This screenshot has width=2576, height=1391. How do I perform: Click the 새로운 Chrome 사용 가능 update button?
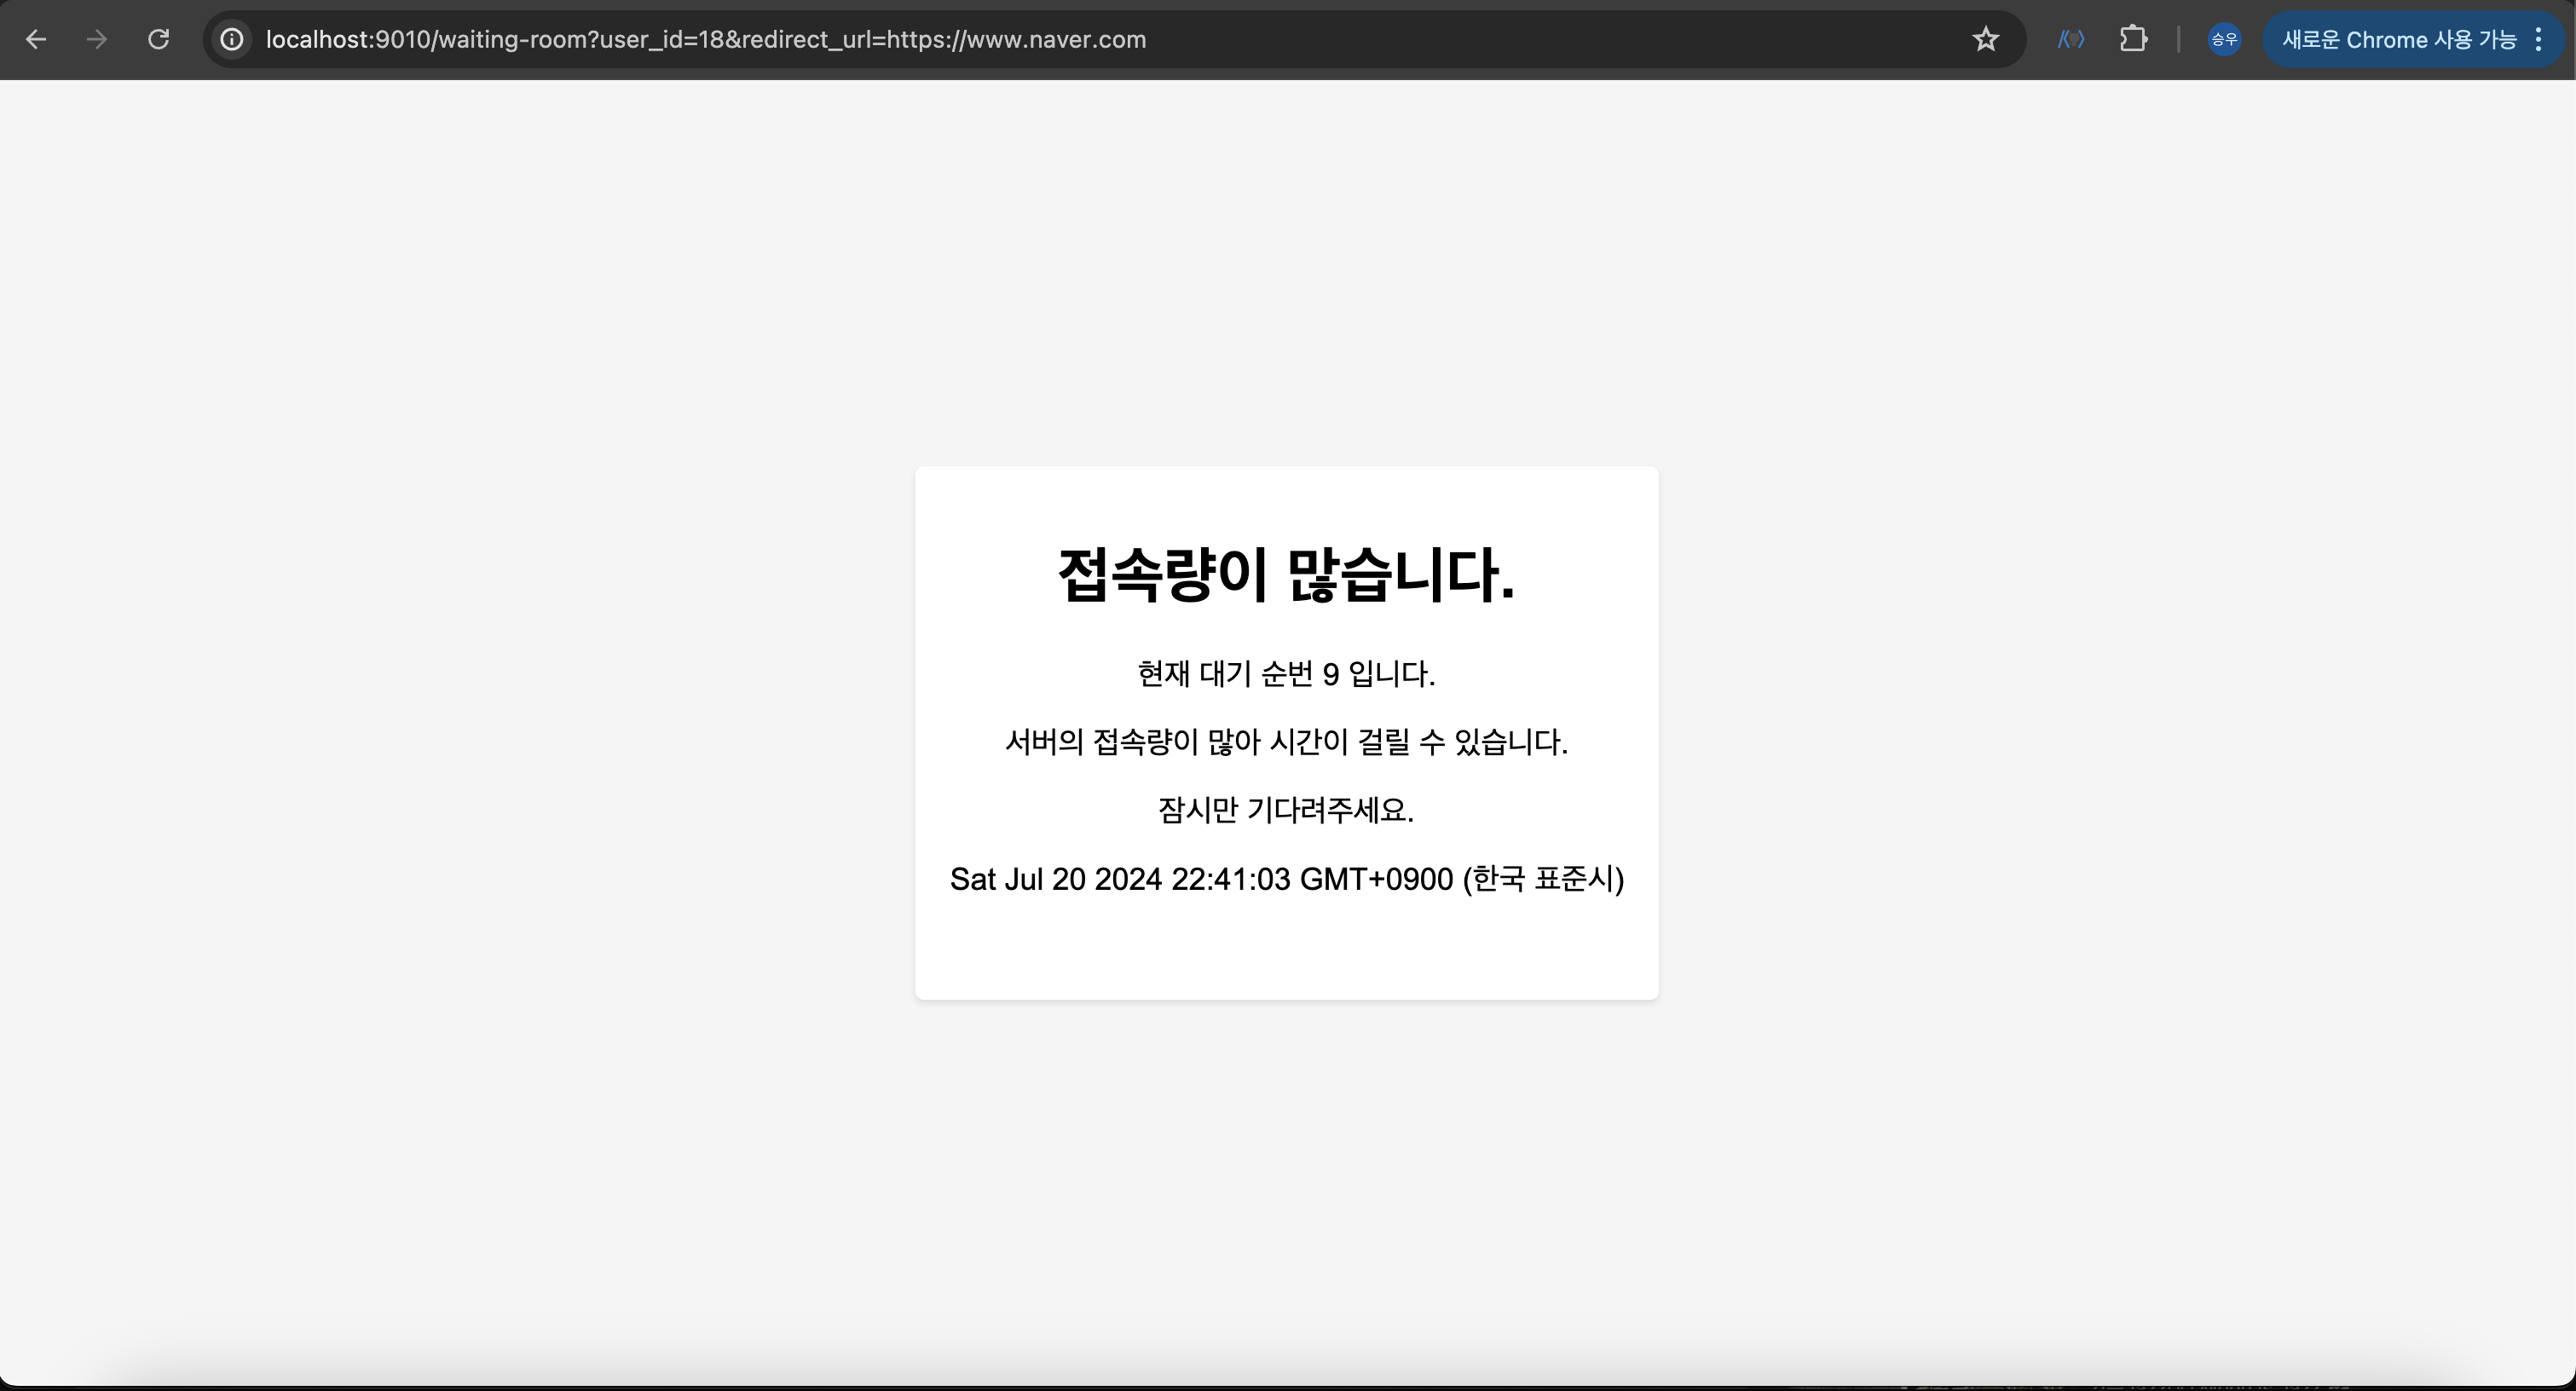(x=2398, y=40)
